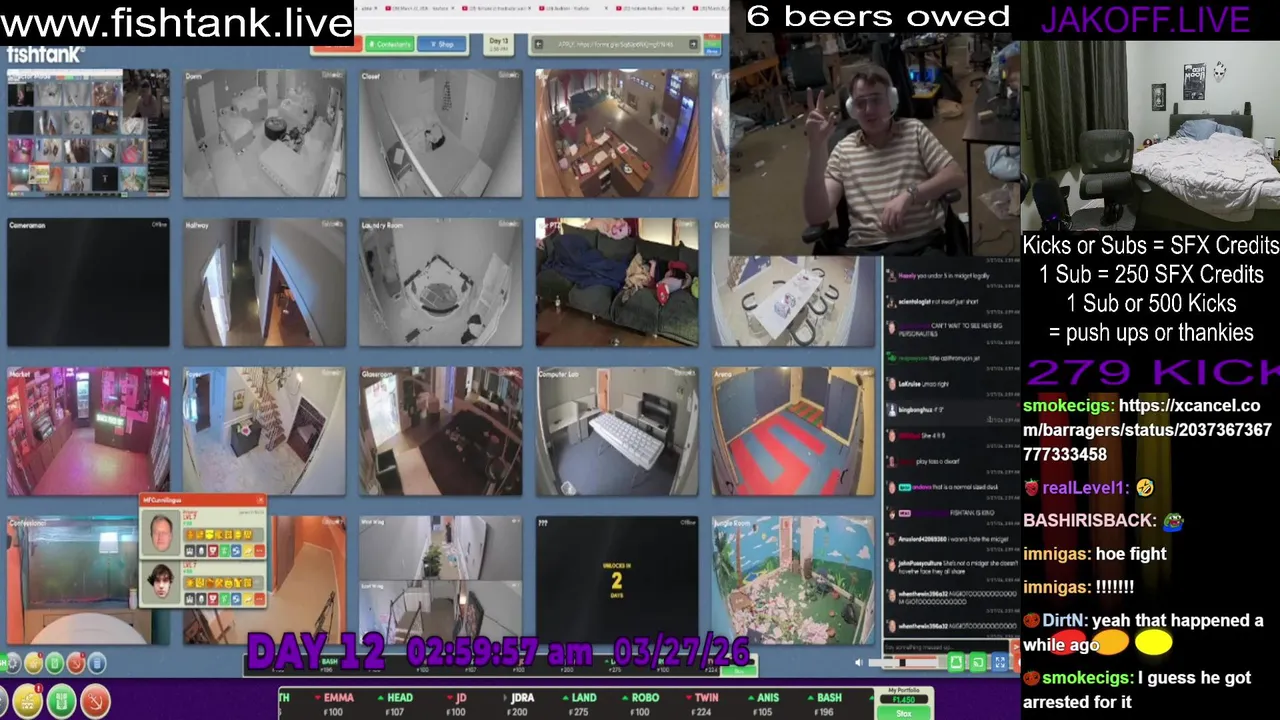Switch to the LCB Auditors YouTube tab
This screenshot has height=720, width=1280.
[574, 8]
